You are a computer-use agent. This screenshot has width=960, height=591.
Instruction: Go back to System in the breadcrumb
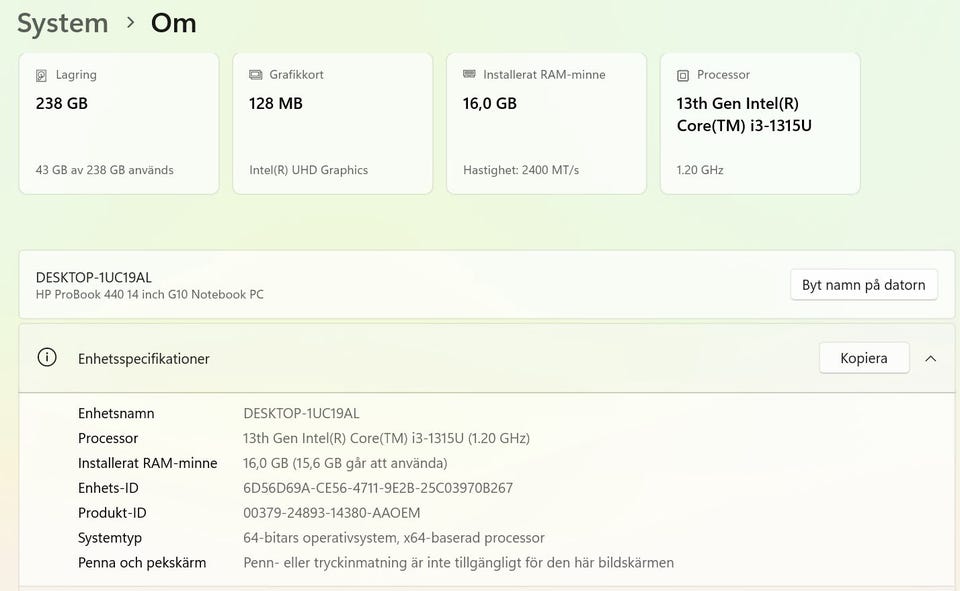[x=62, y=23]
